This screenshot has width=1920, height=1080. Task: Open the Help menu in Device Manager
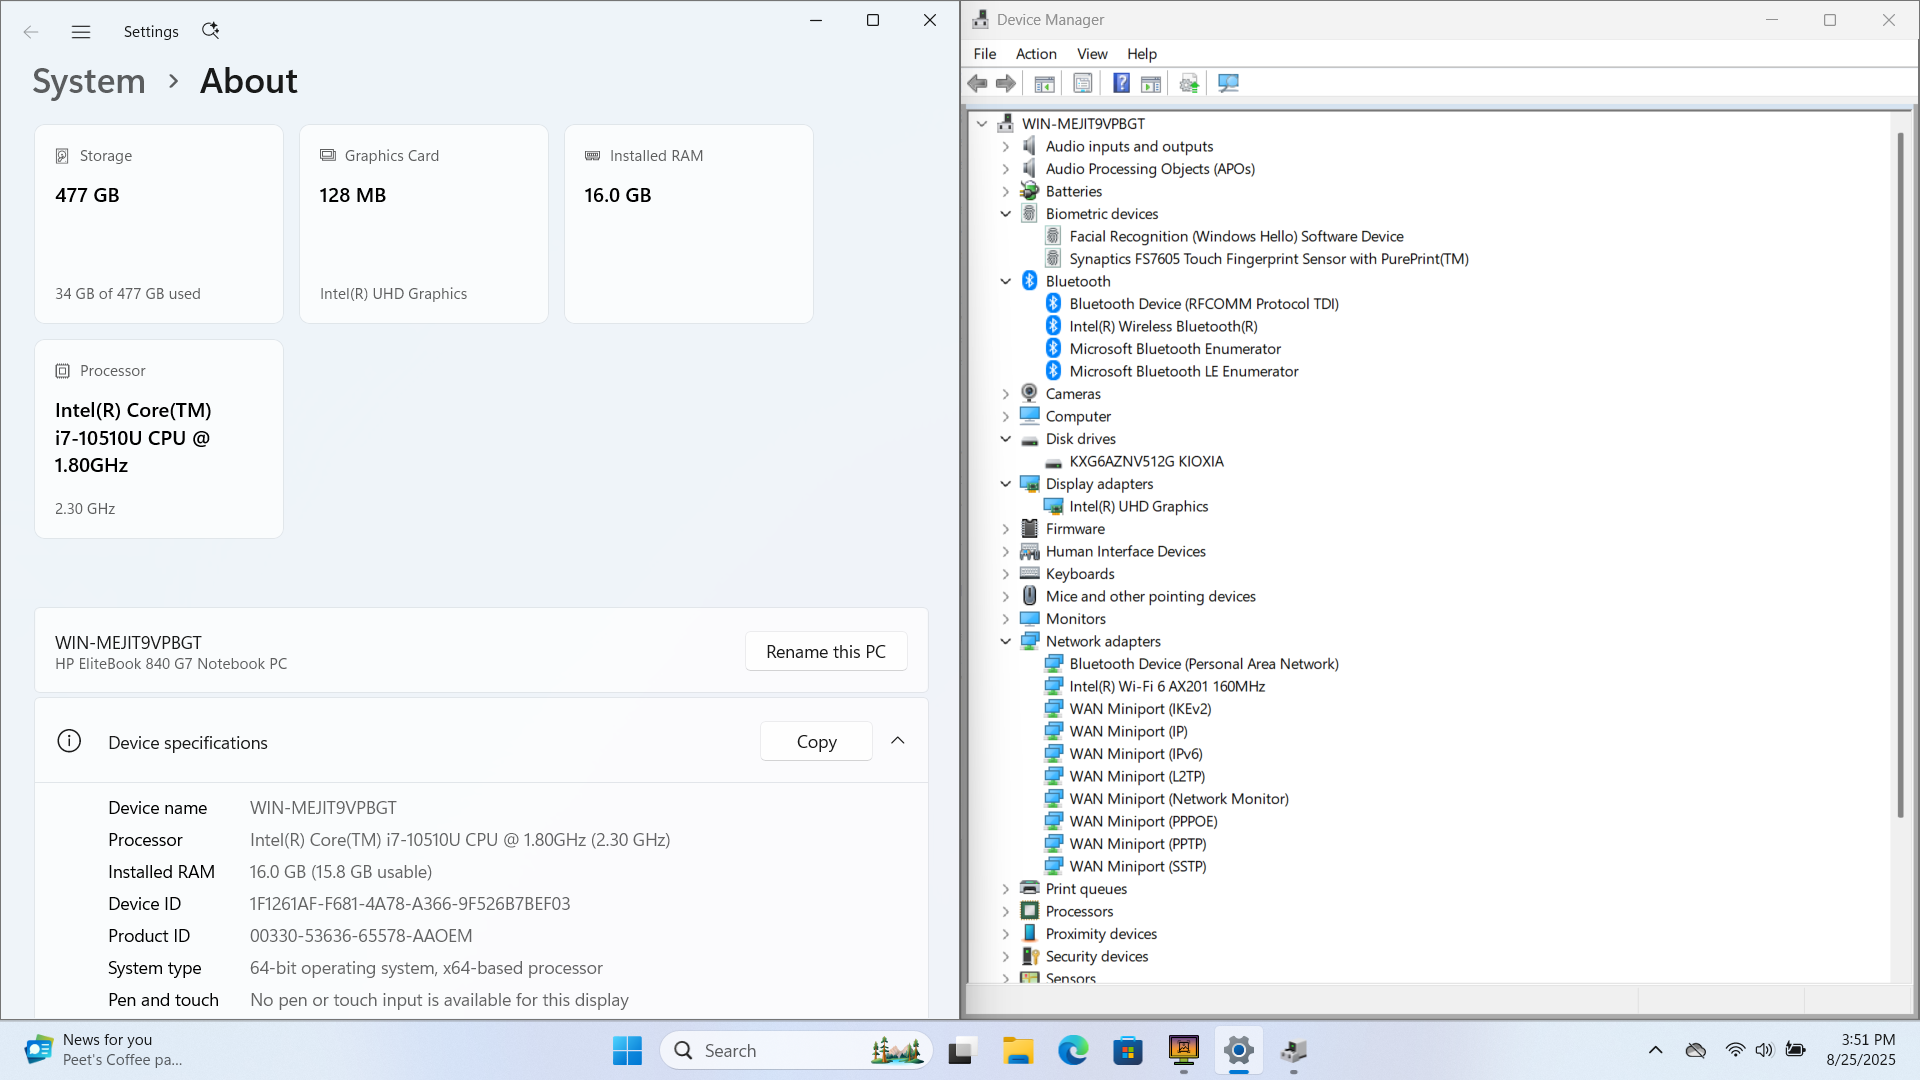[x=1142, y=54]
